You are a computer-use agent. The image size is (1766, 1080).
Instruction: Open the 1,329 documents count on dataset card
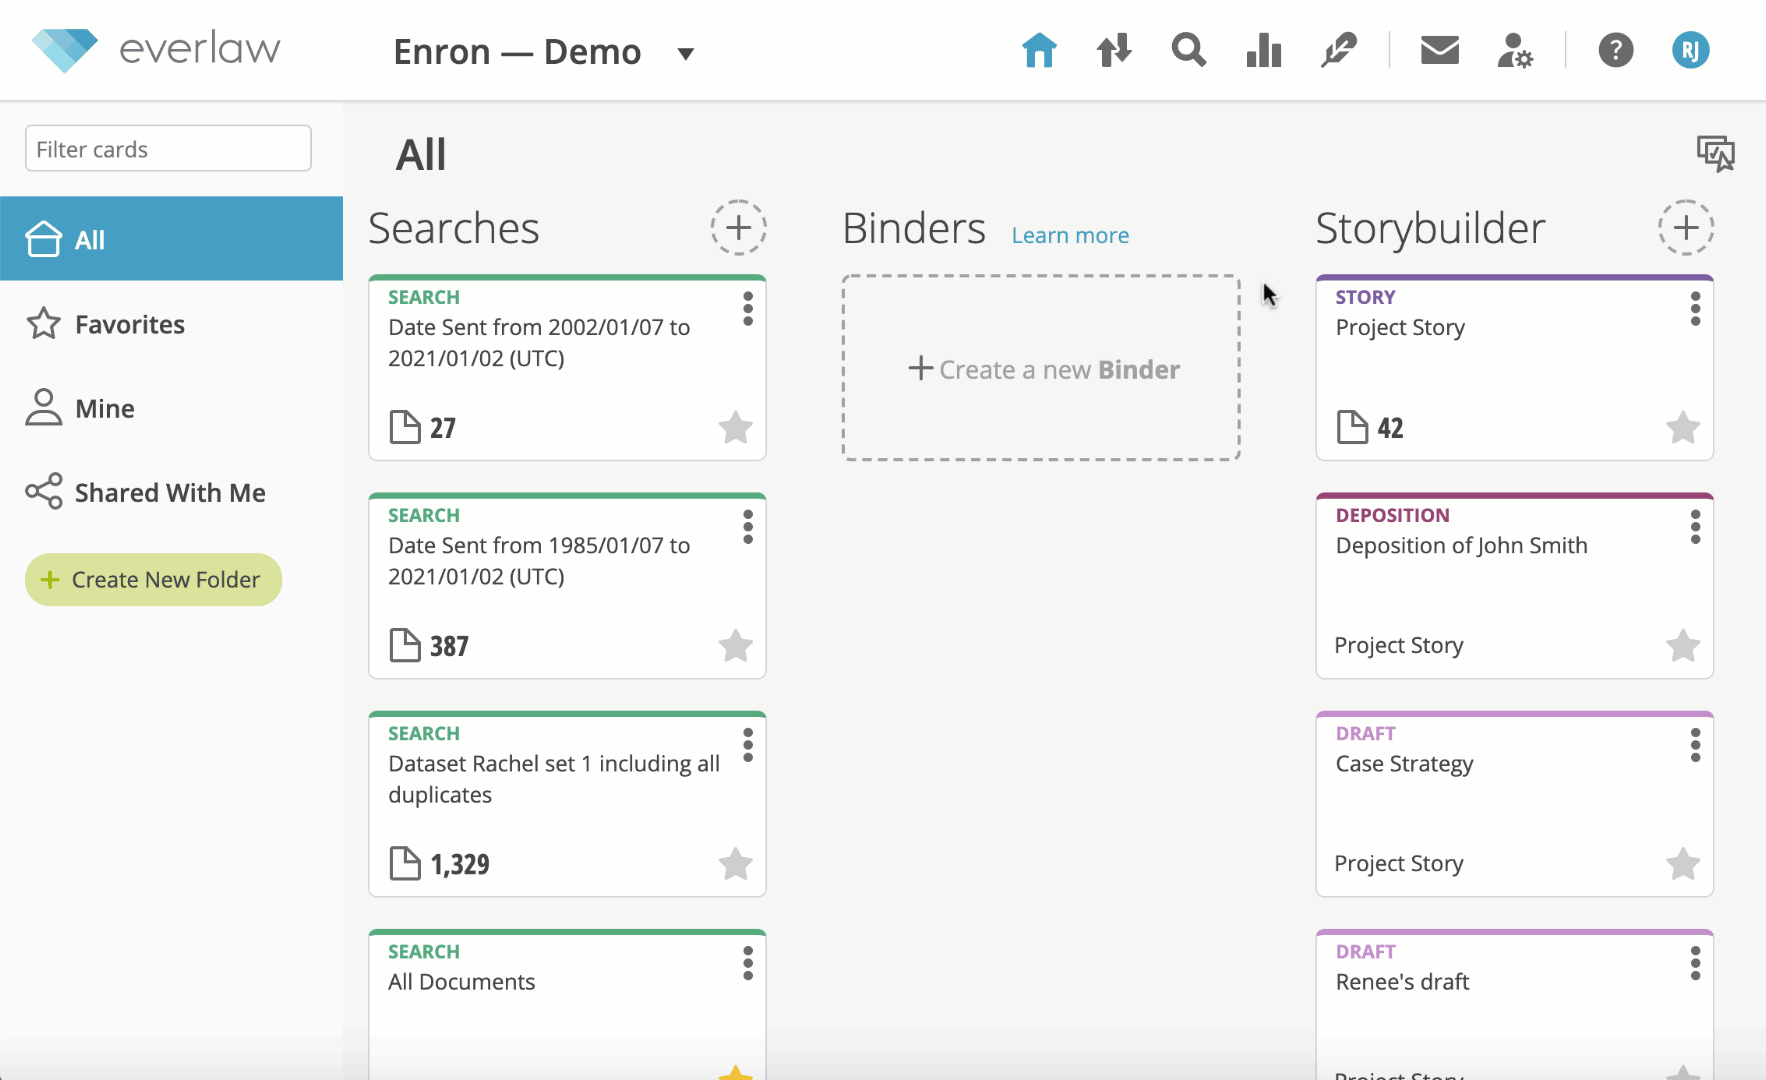[439, 864]
